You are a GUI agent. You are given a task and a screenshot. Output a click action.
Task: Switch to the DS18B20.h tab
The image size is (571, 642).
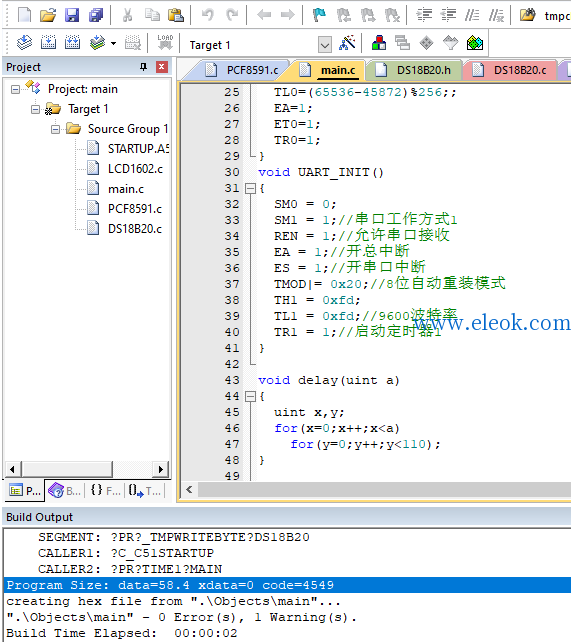[414, 70]
